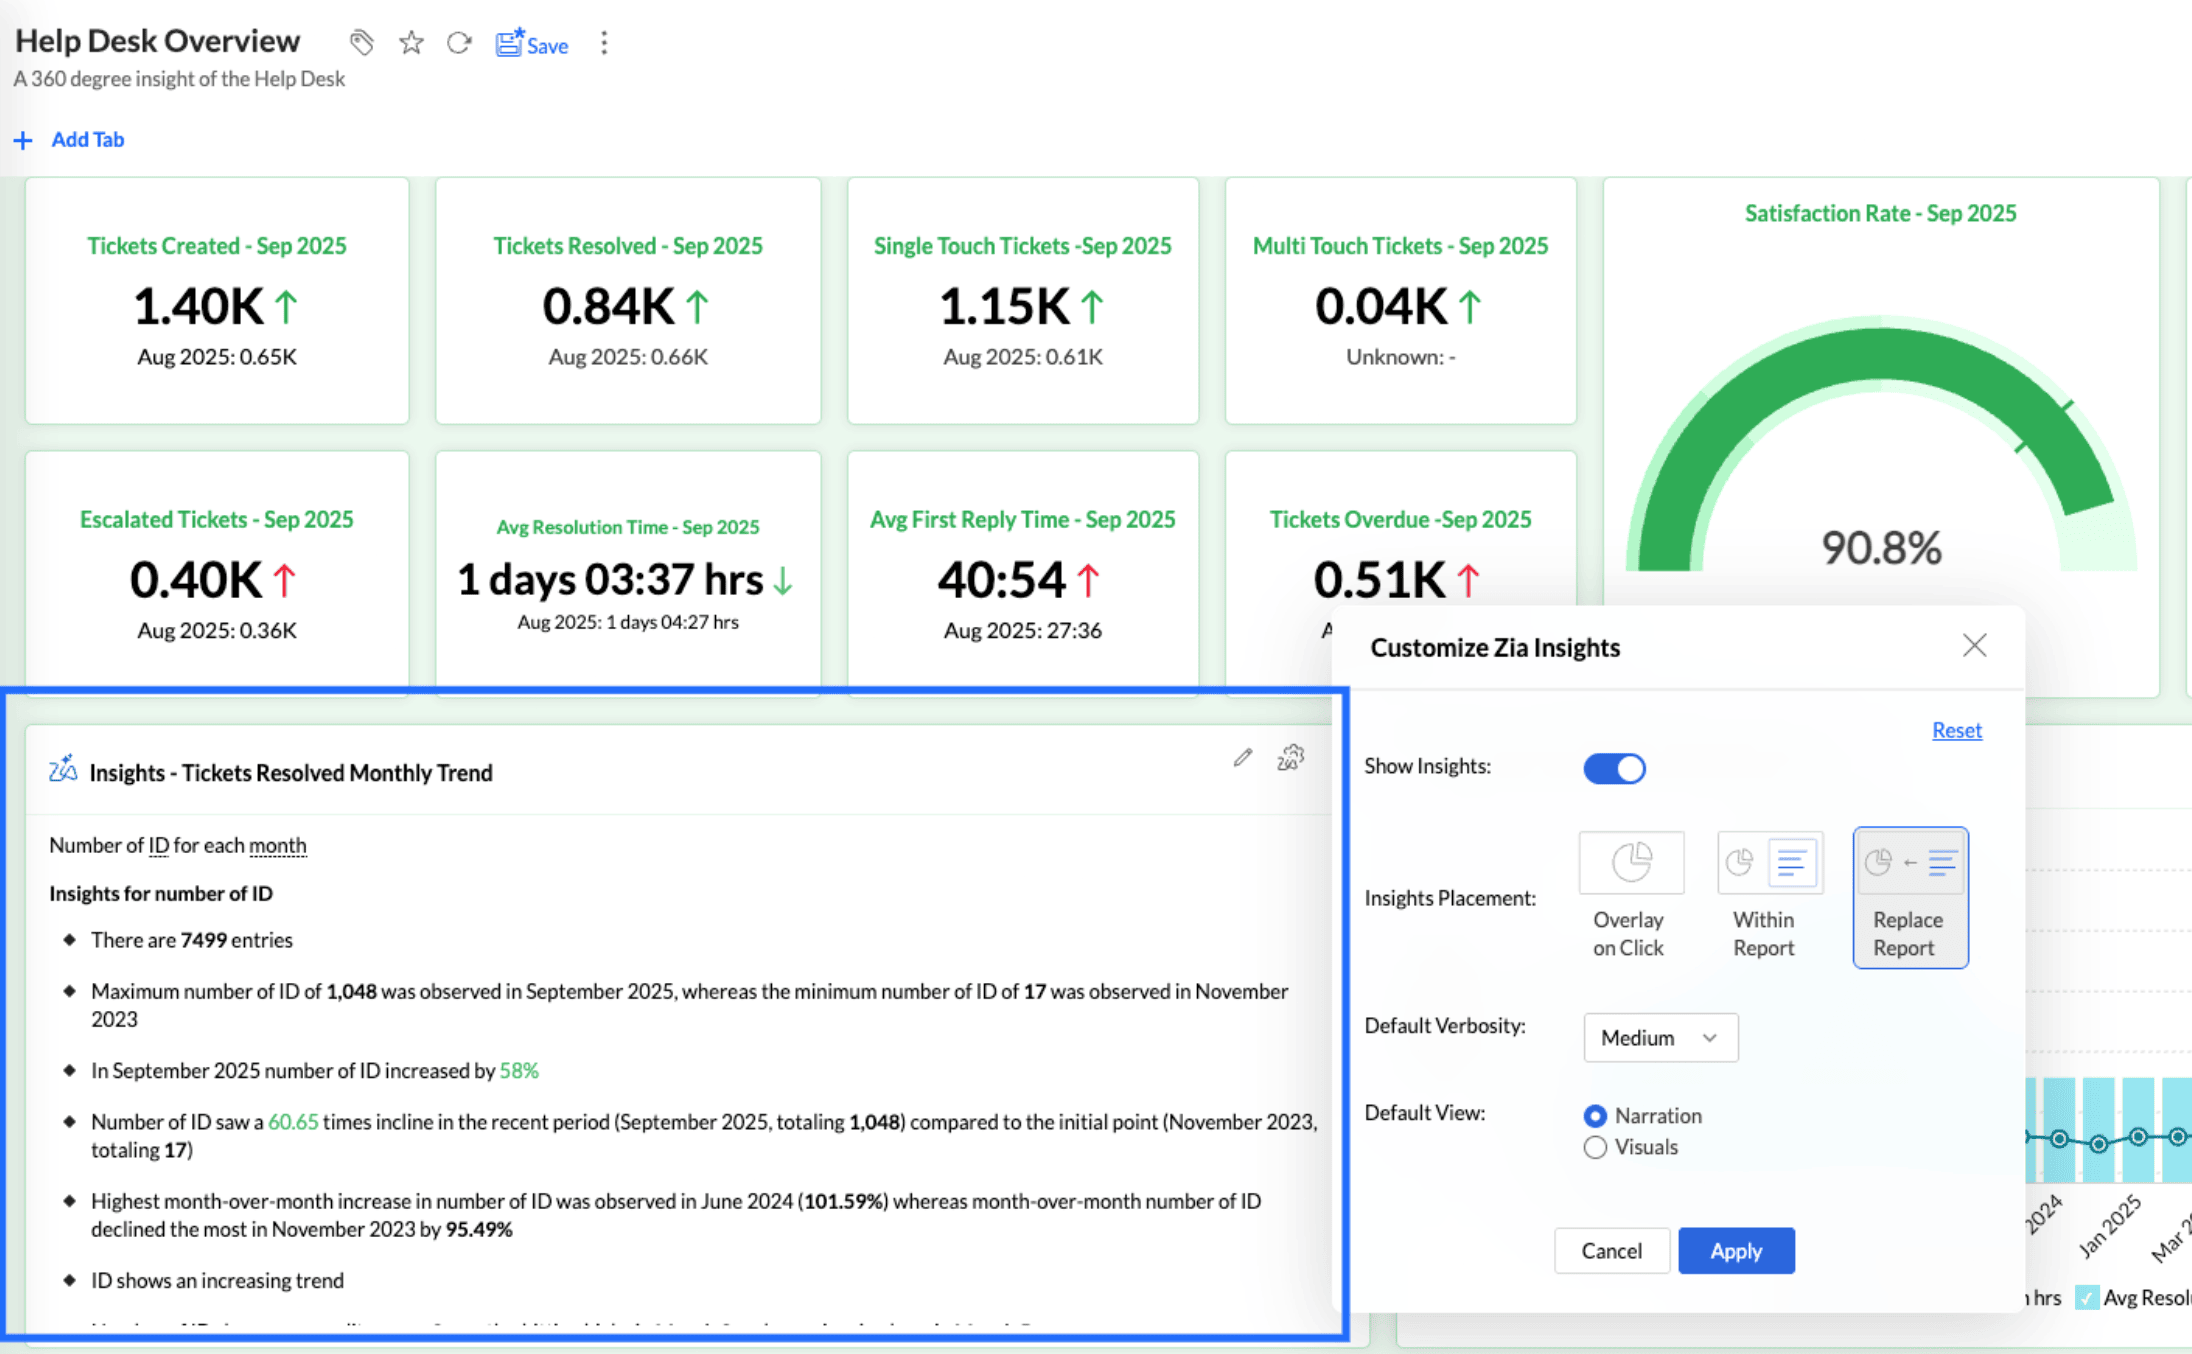Click the pencil edit icon on Insights widget
Screen dimensions: 2192x1354
click(x=1243, y=758)
